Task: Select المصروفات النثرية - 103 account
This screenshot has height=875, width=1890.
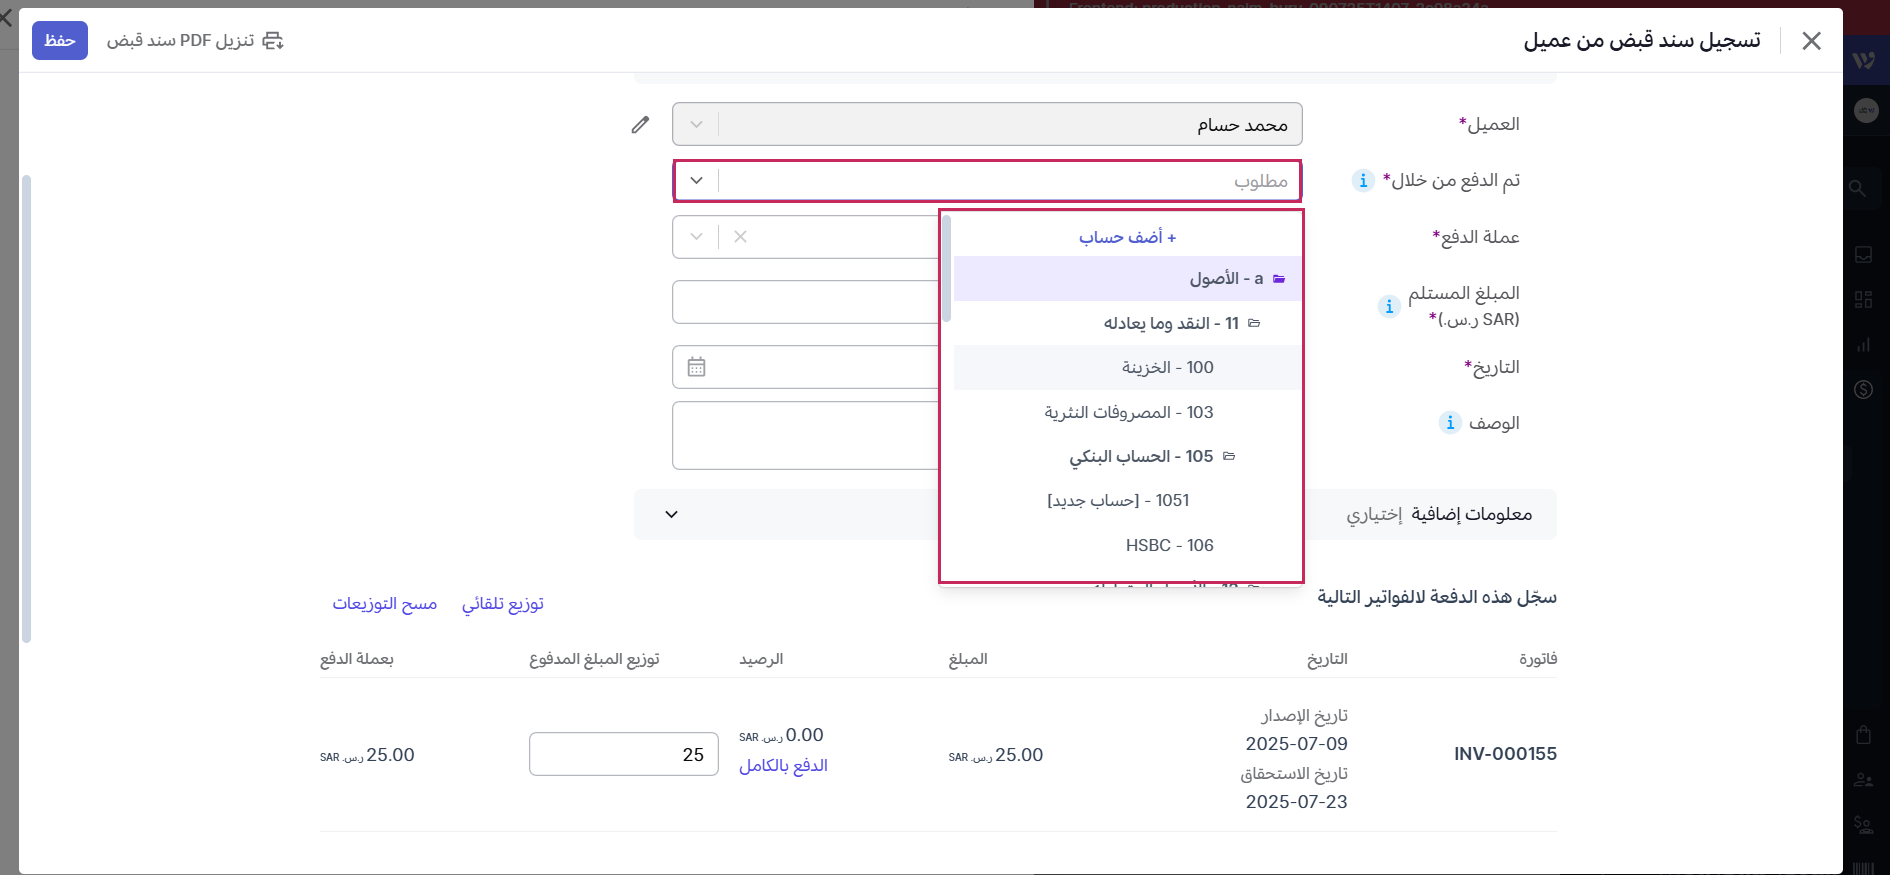Action: click(x=1128, y=412)
